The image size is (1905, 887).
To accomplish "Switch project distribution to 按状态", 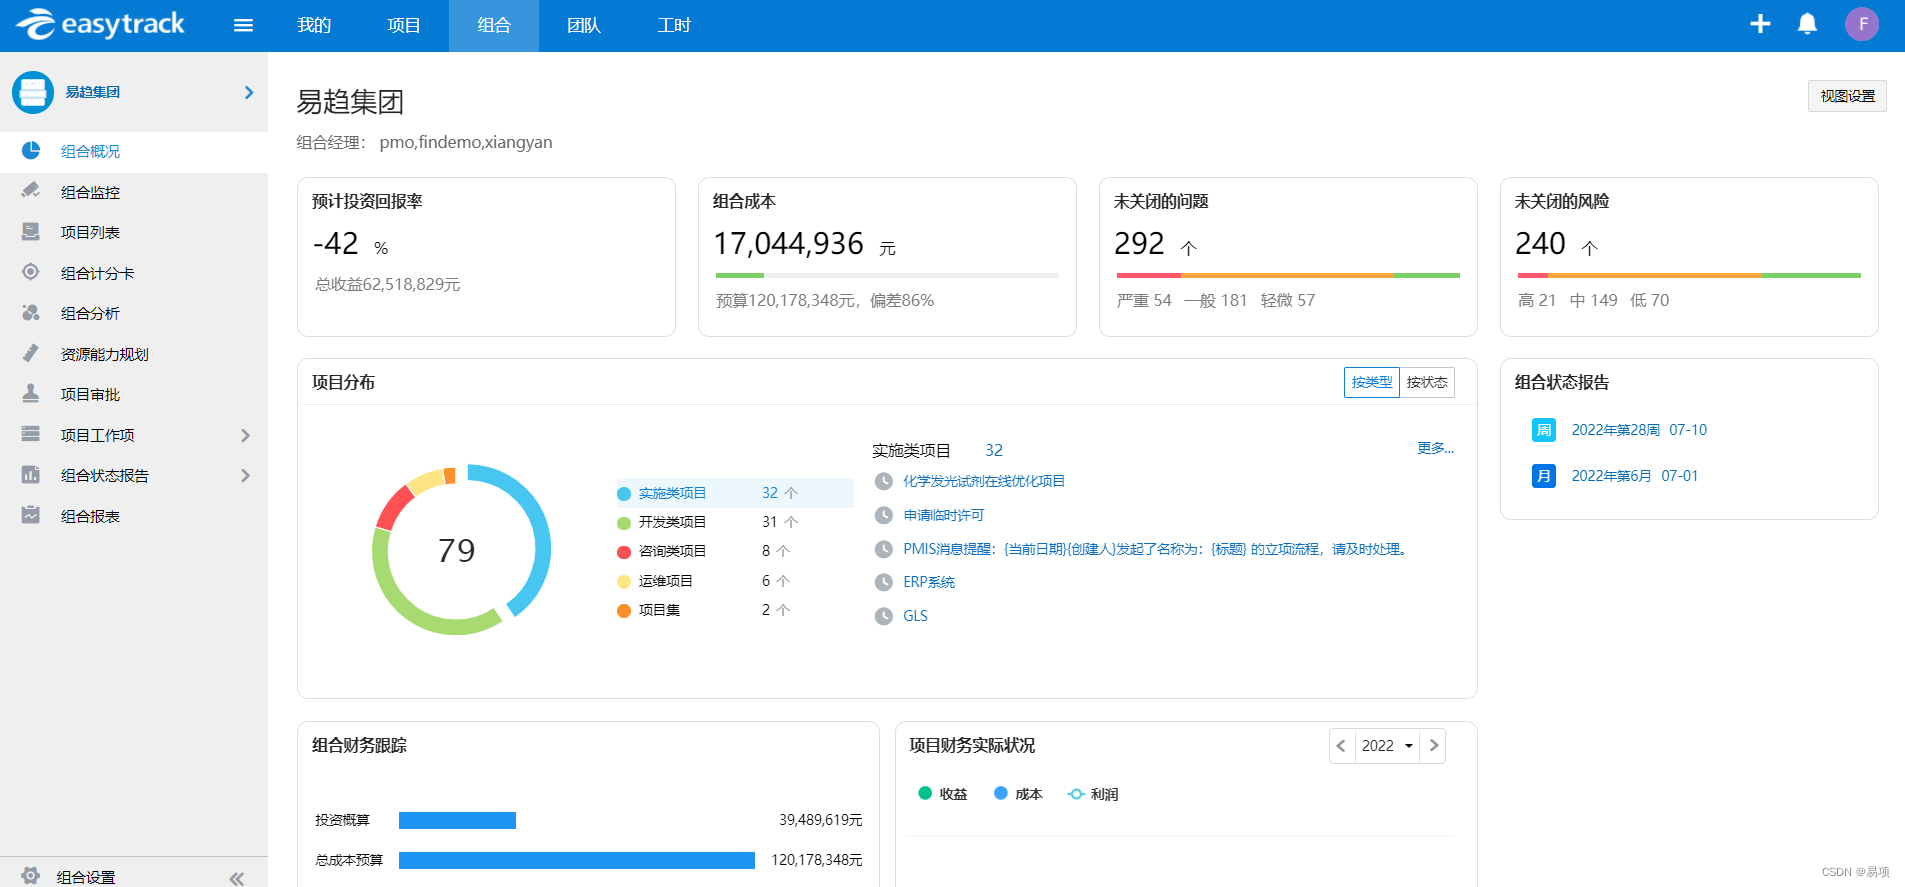I will coord(1427,382).
